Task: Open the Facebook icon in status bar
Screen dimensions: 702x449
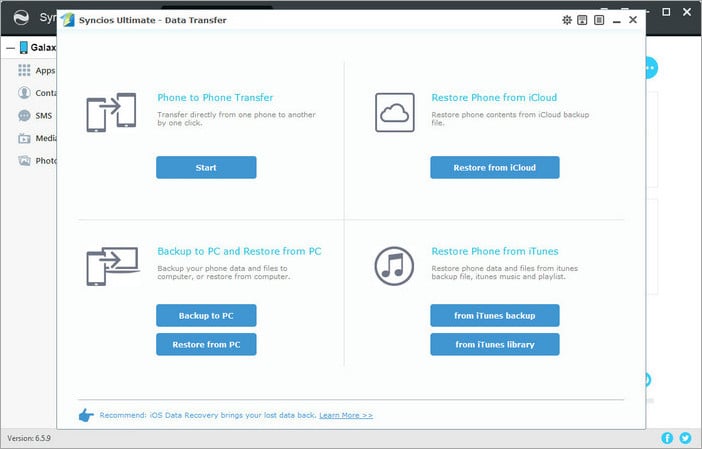Action: click(x=667, y=438)
